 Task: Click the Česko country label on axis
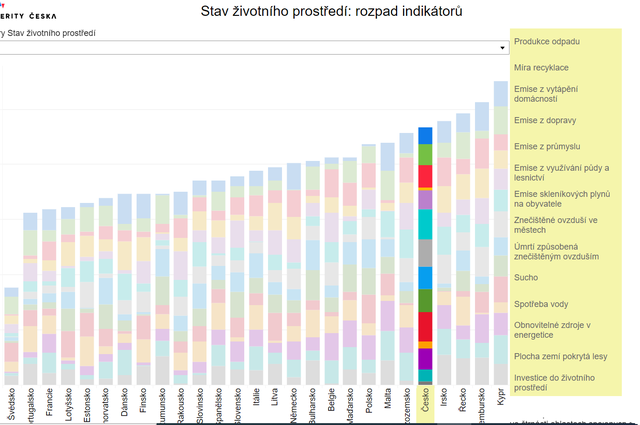[x=425, y=404]
